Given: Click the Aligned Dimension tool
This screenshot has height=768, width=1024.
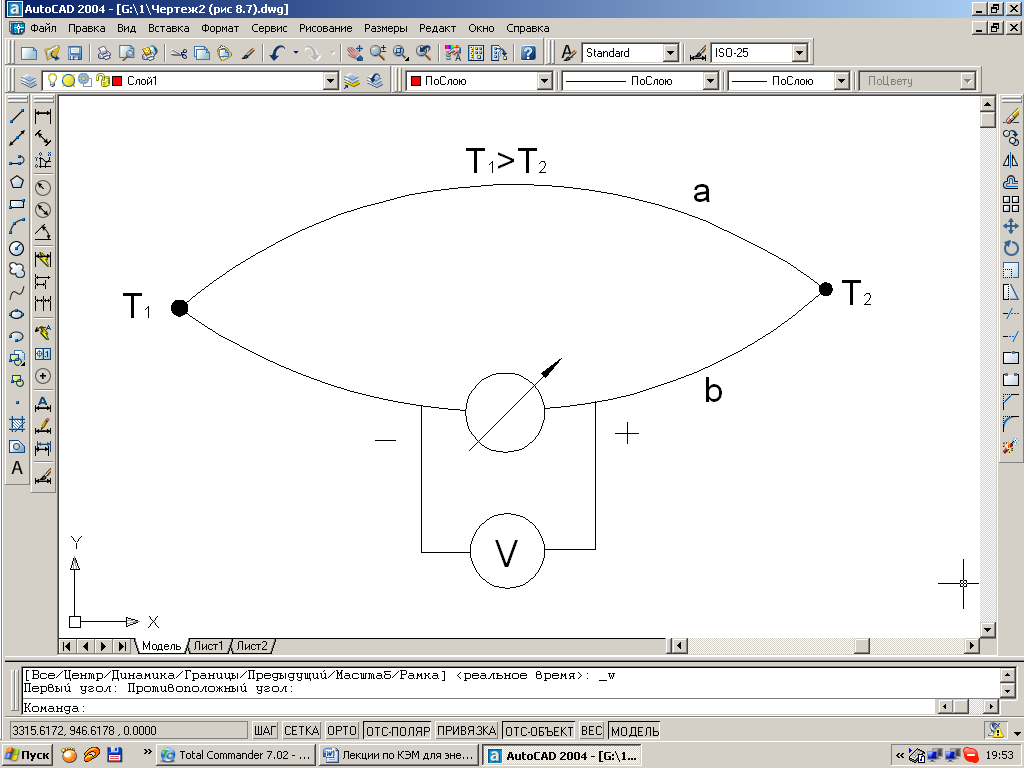Looking at the screenshot, I should tap(43, 138).
